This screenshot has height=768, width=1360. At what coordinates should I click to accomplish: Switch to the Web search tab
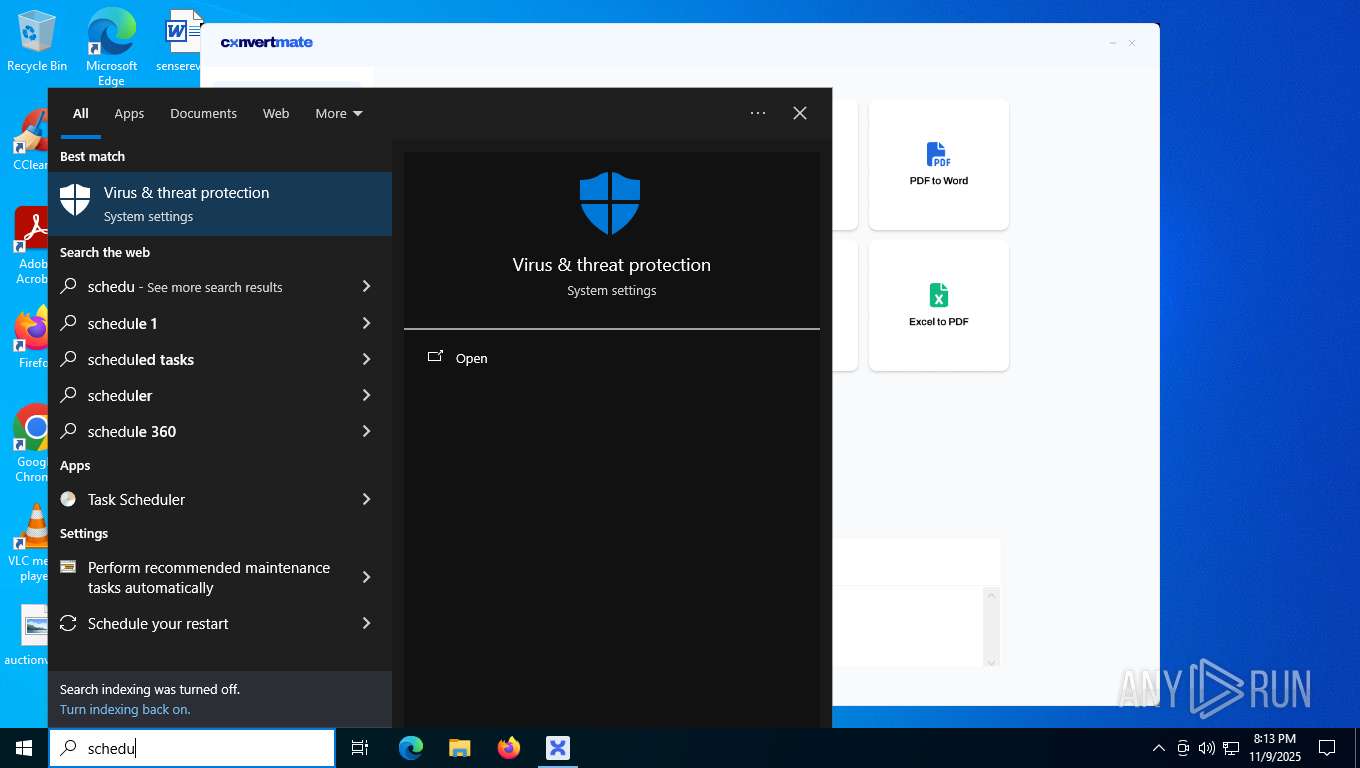[x=276, y=113]
